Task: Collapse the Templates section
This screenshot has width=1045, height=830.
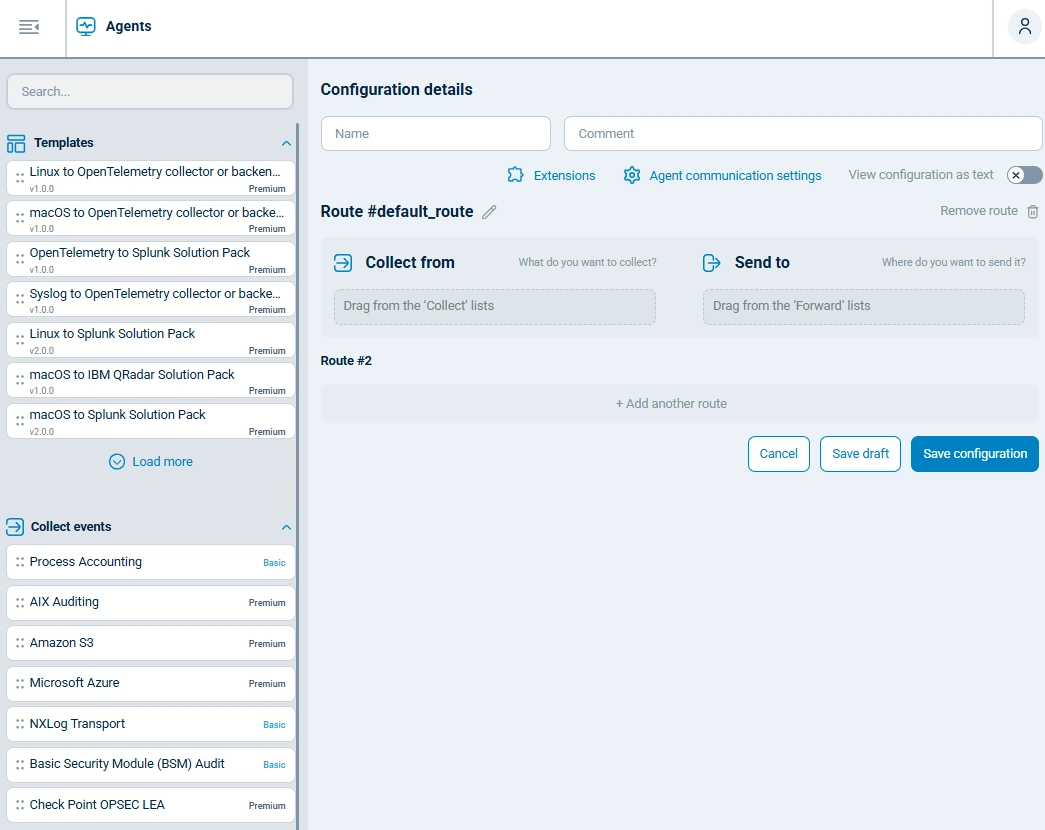Action: tap(286, 143)
